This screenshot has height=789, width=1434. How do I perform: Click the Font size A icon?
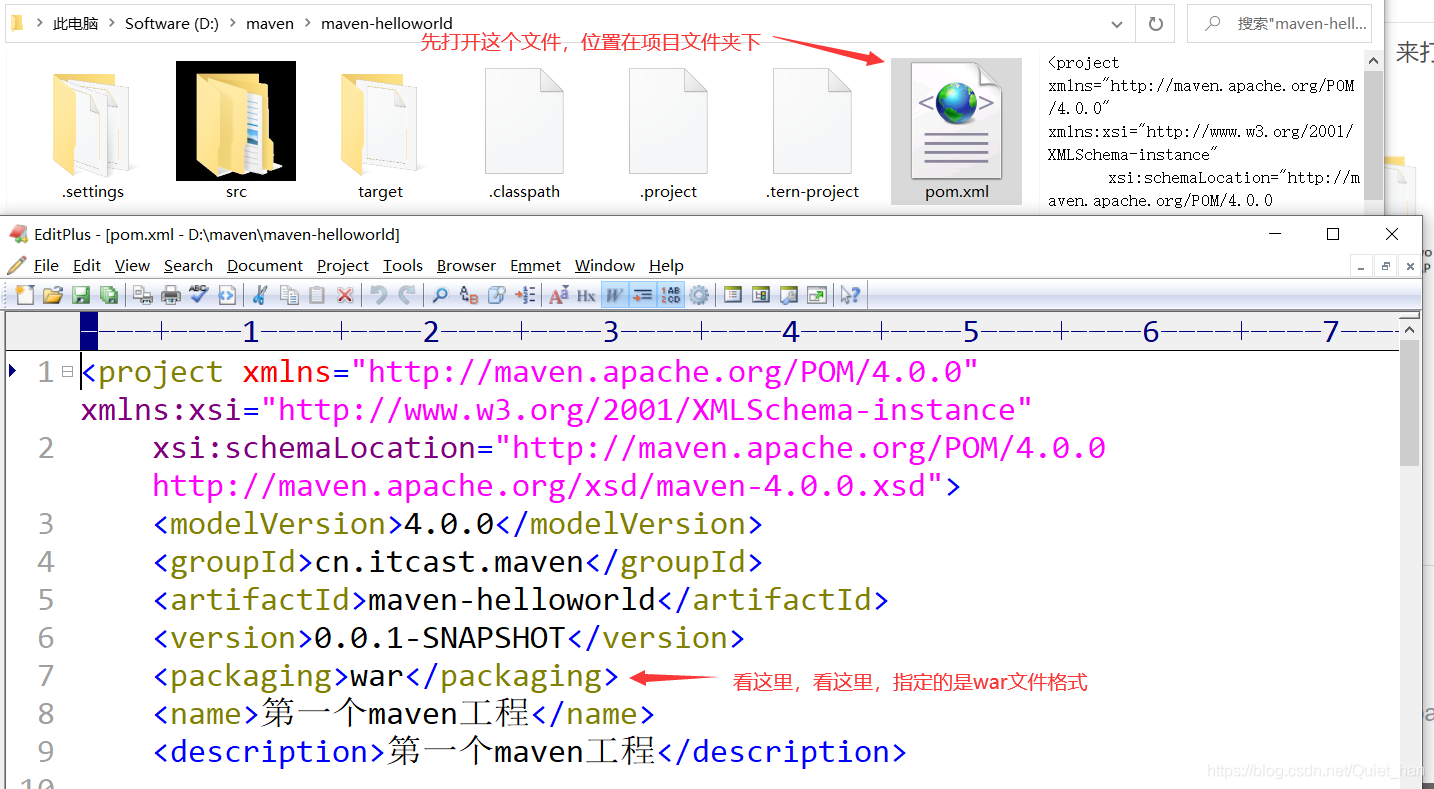pos(558,295)
